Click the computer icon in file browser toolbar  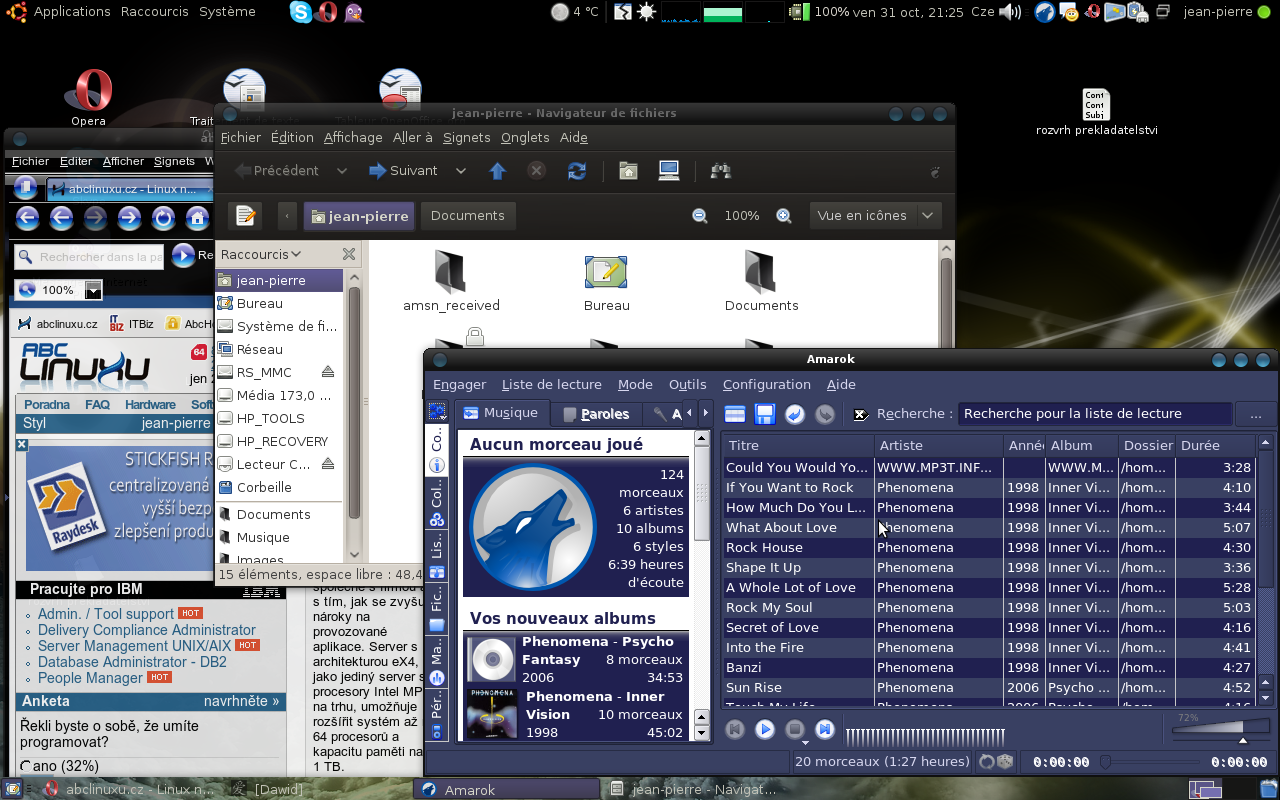pos(669,171)
